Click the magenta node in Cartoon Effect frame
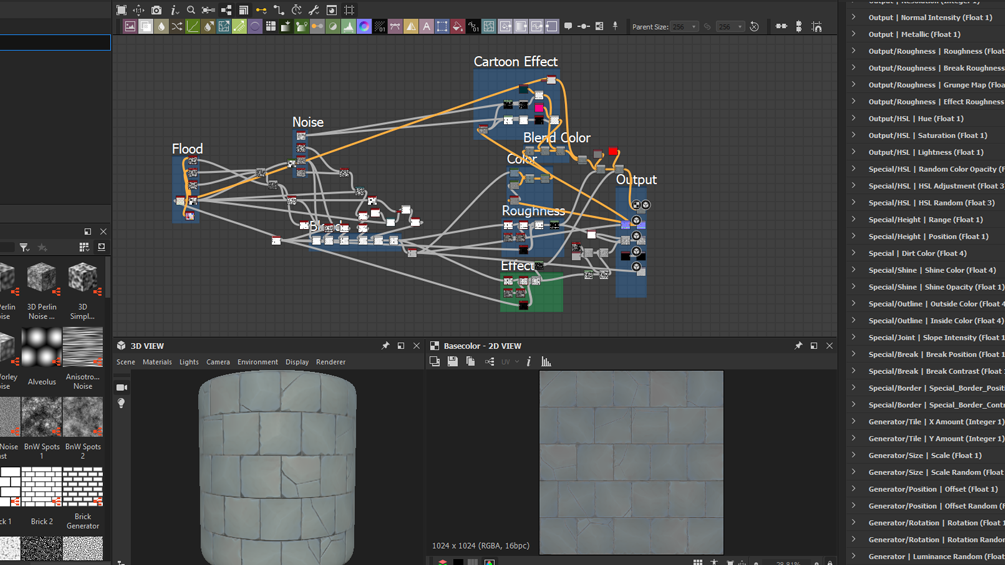 pos(539,108)
